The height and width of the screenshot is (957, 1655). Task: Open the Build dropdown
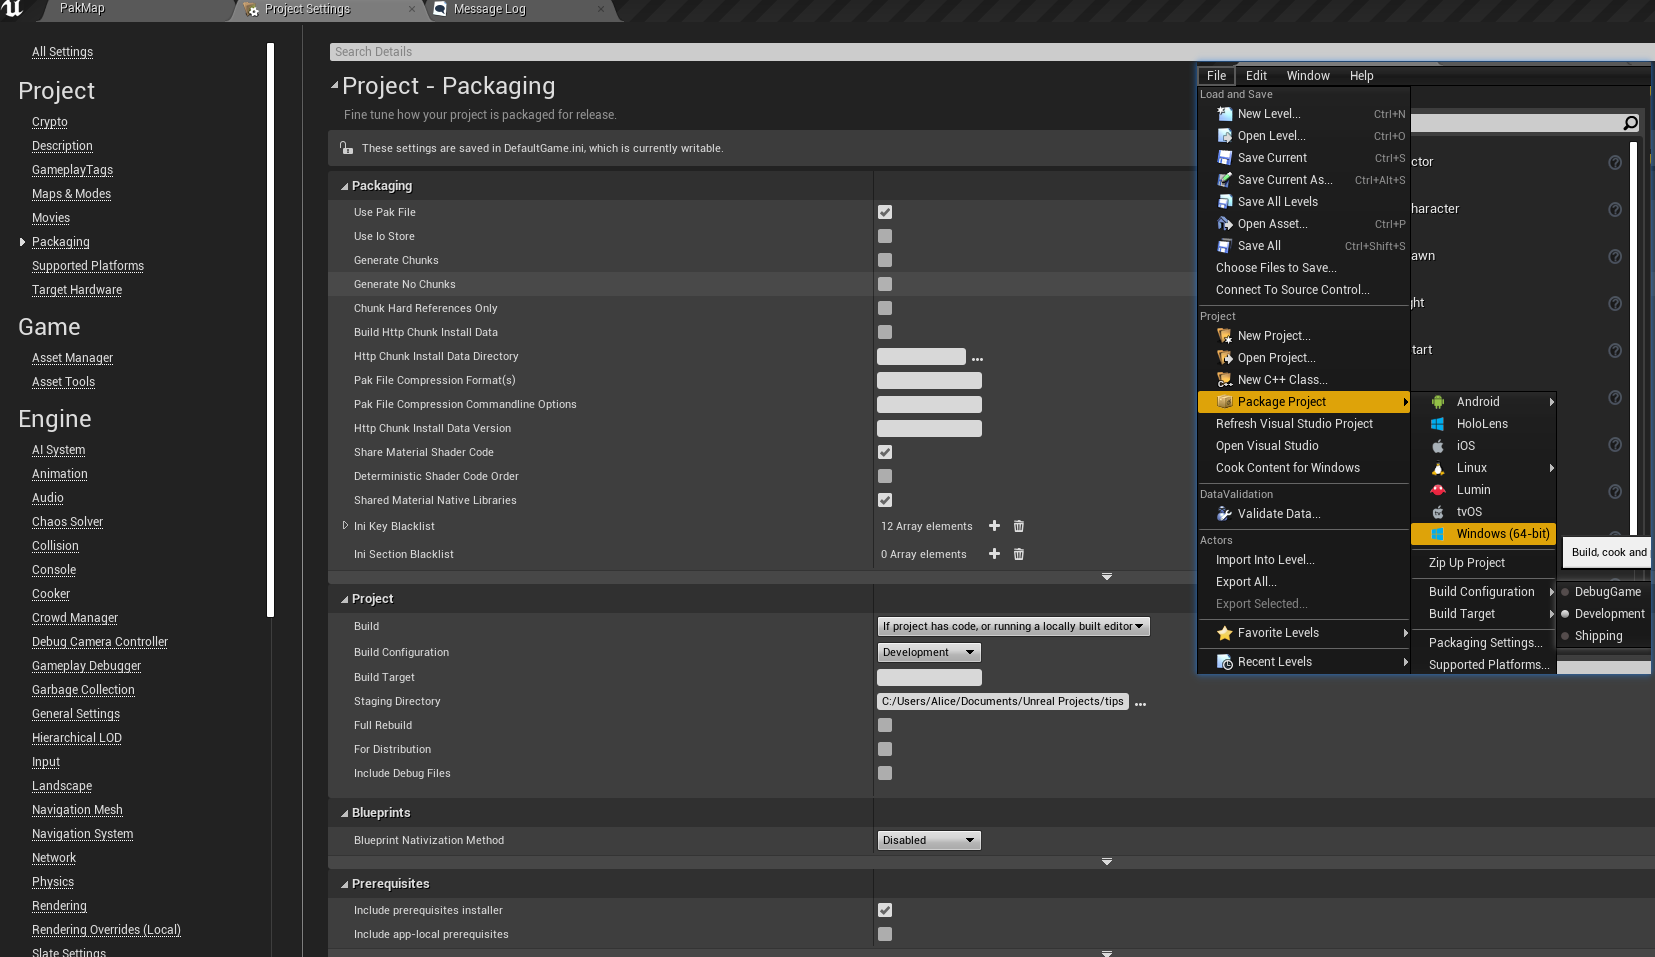click(1013, 626)
